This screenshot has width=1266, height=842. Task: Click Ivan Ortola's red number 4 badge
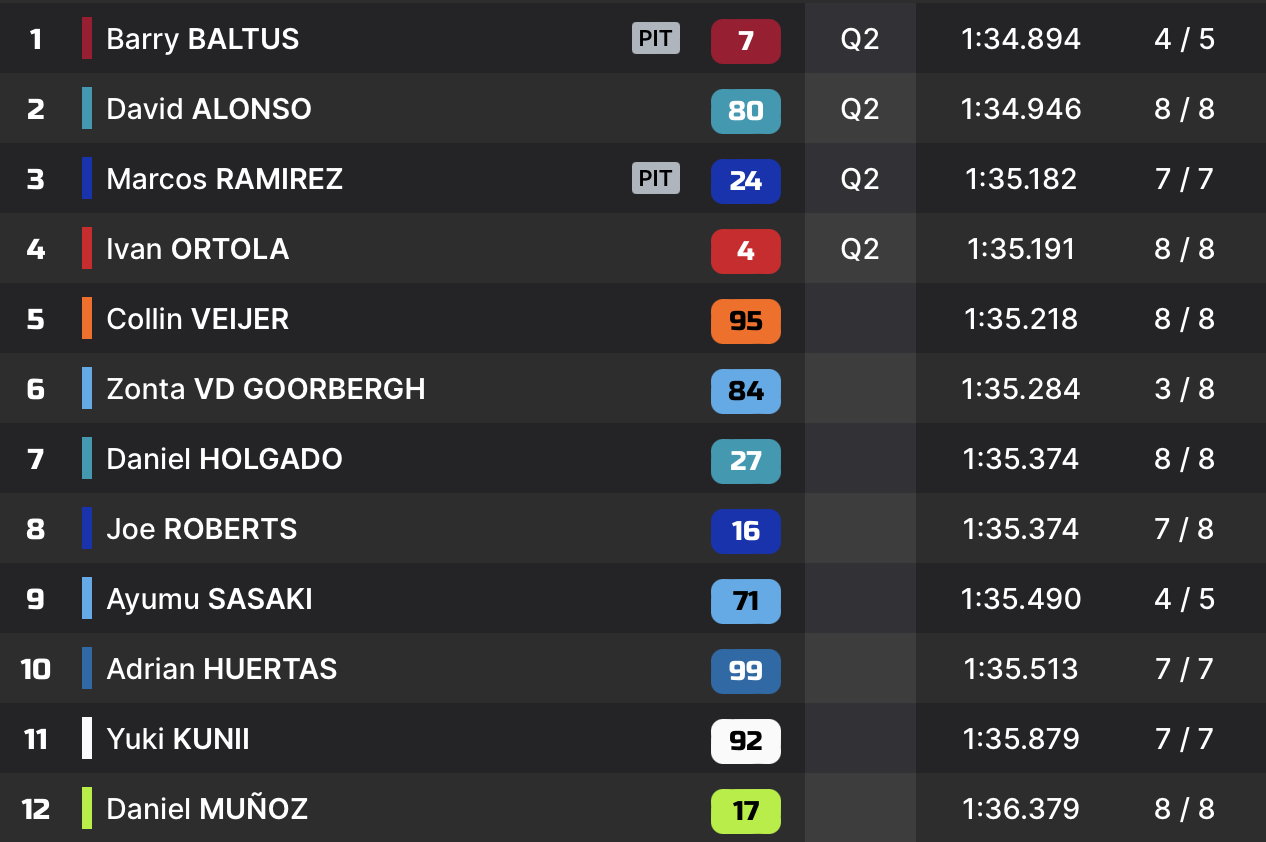(745, 251)
